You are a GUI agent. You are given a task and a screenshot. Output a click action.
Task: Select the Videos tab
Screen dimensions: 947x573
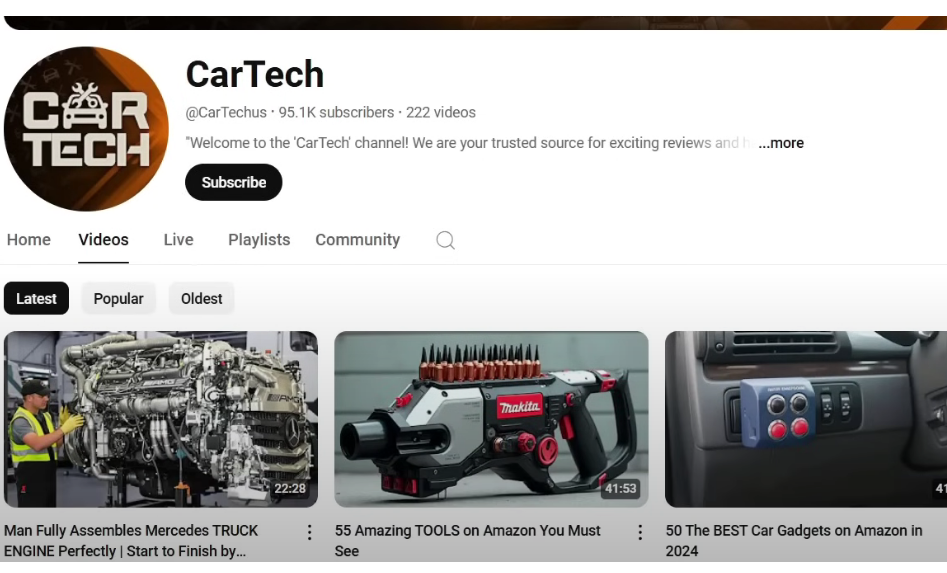[104, 240]
